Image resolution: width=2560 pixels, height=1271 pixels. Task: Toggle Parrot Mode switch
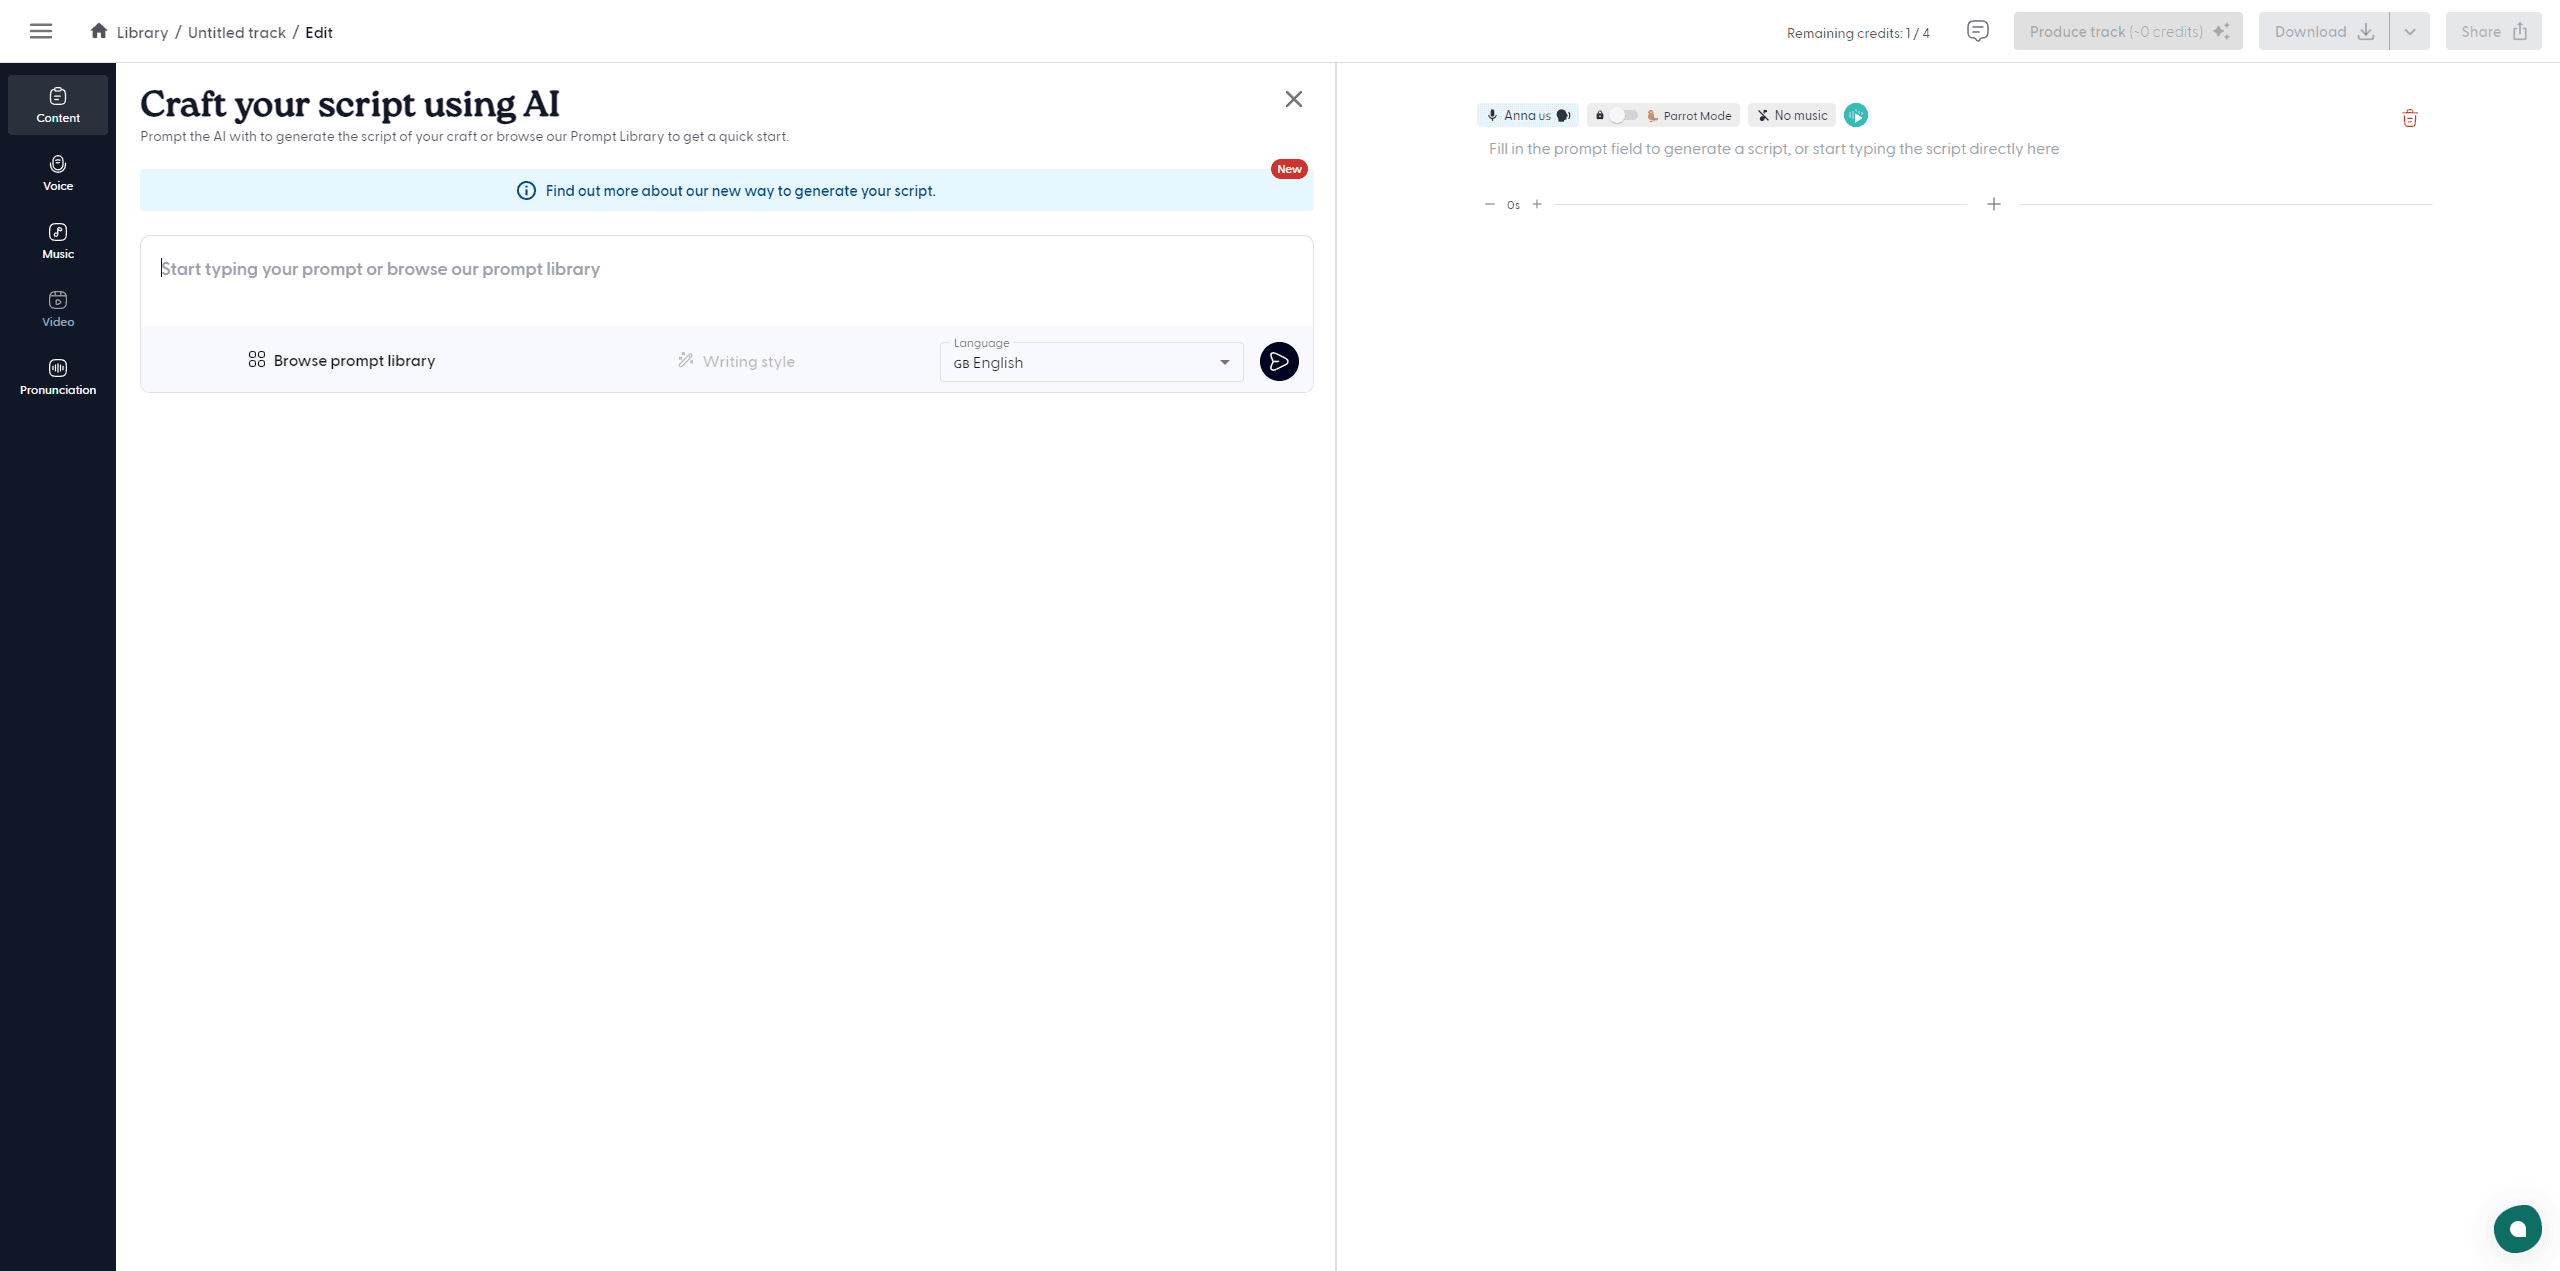coord(1622,115)
